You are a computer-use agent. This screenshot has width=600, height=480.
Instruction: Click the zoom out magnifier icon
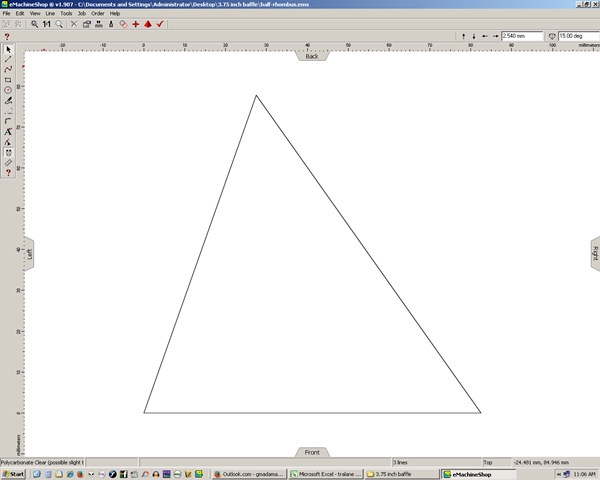(x=59, y=24)
